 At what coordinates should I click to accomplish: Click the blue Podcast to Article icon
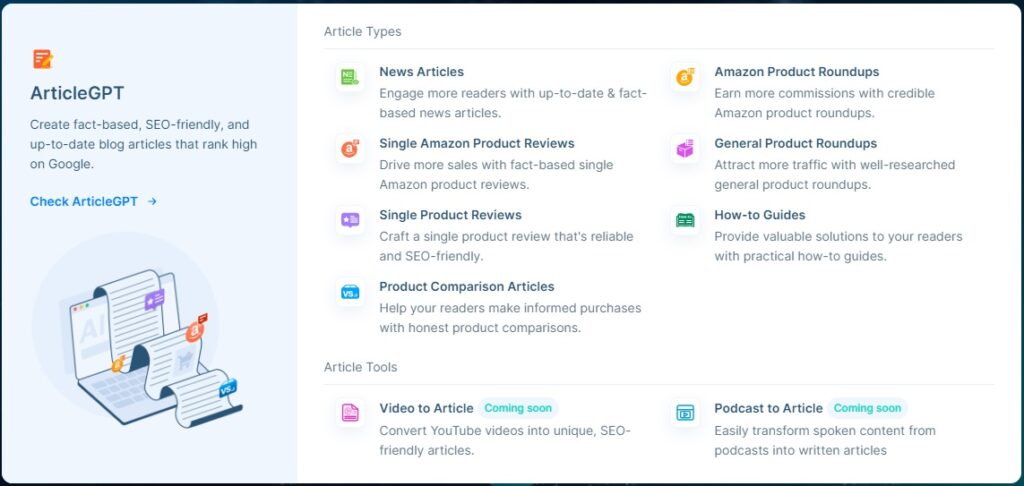685,413
